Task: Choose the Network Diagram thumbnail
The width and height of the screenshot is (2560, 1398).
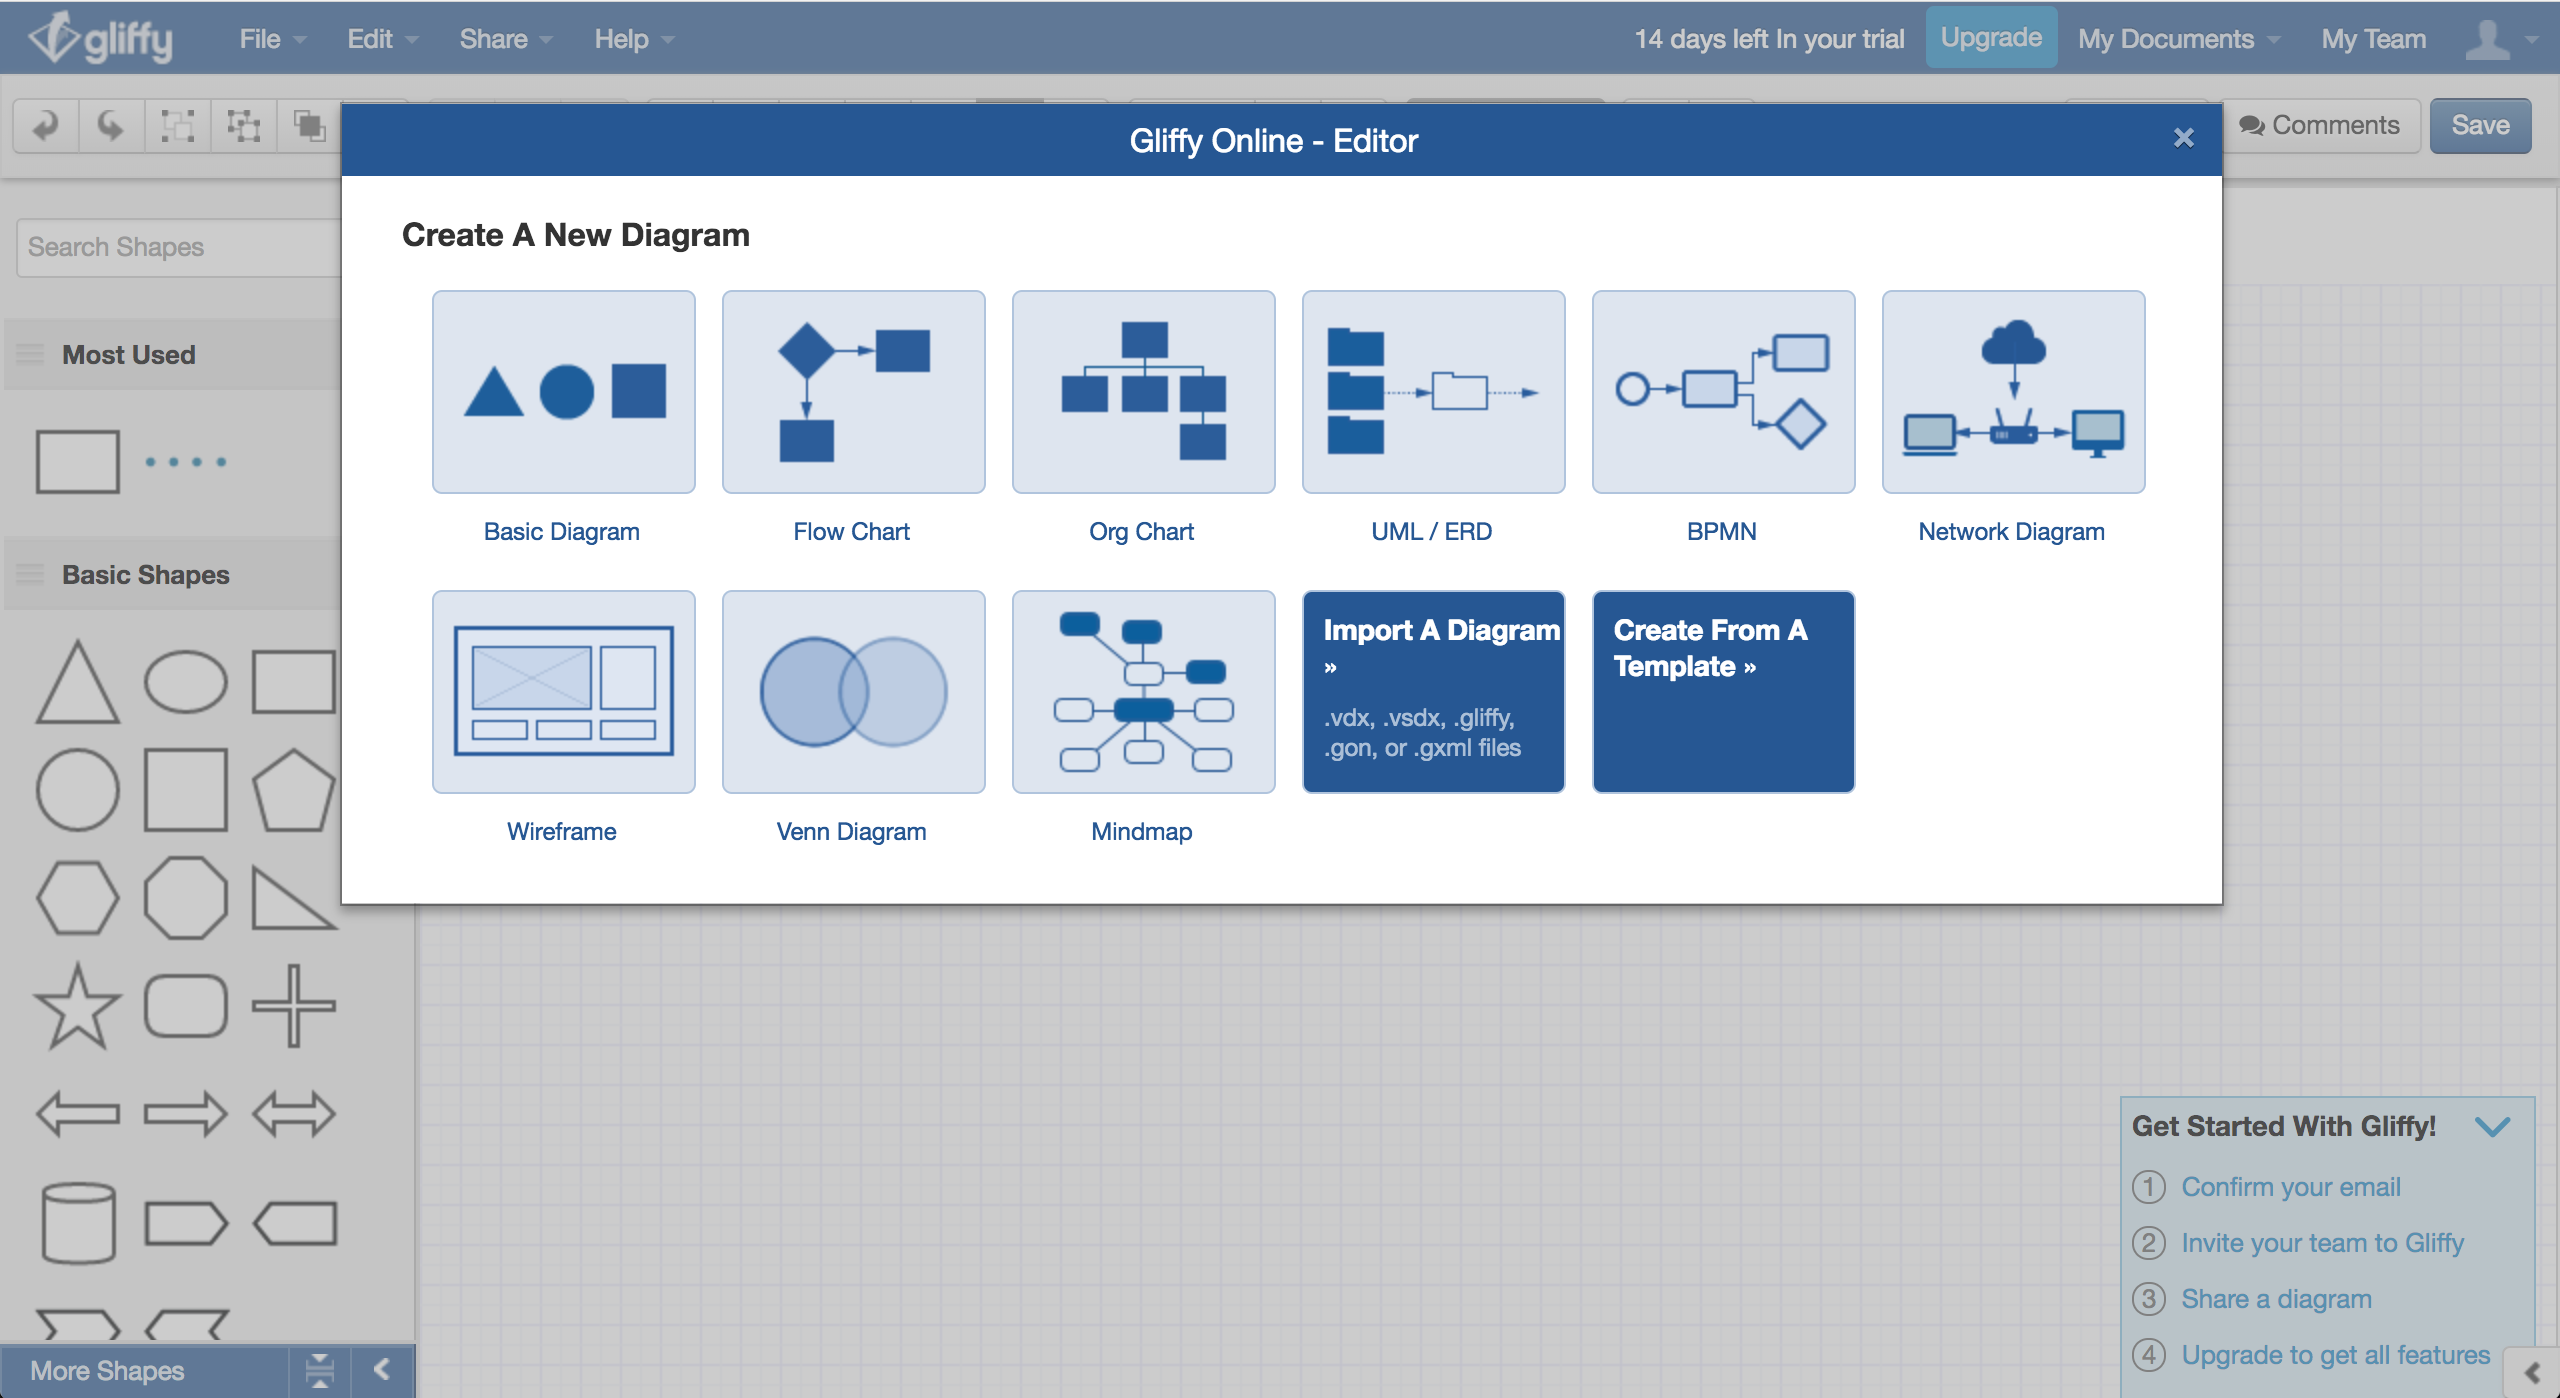Action: pos(2013,391)
